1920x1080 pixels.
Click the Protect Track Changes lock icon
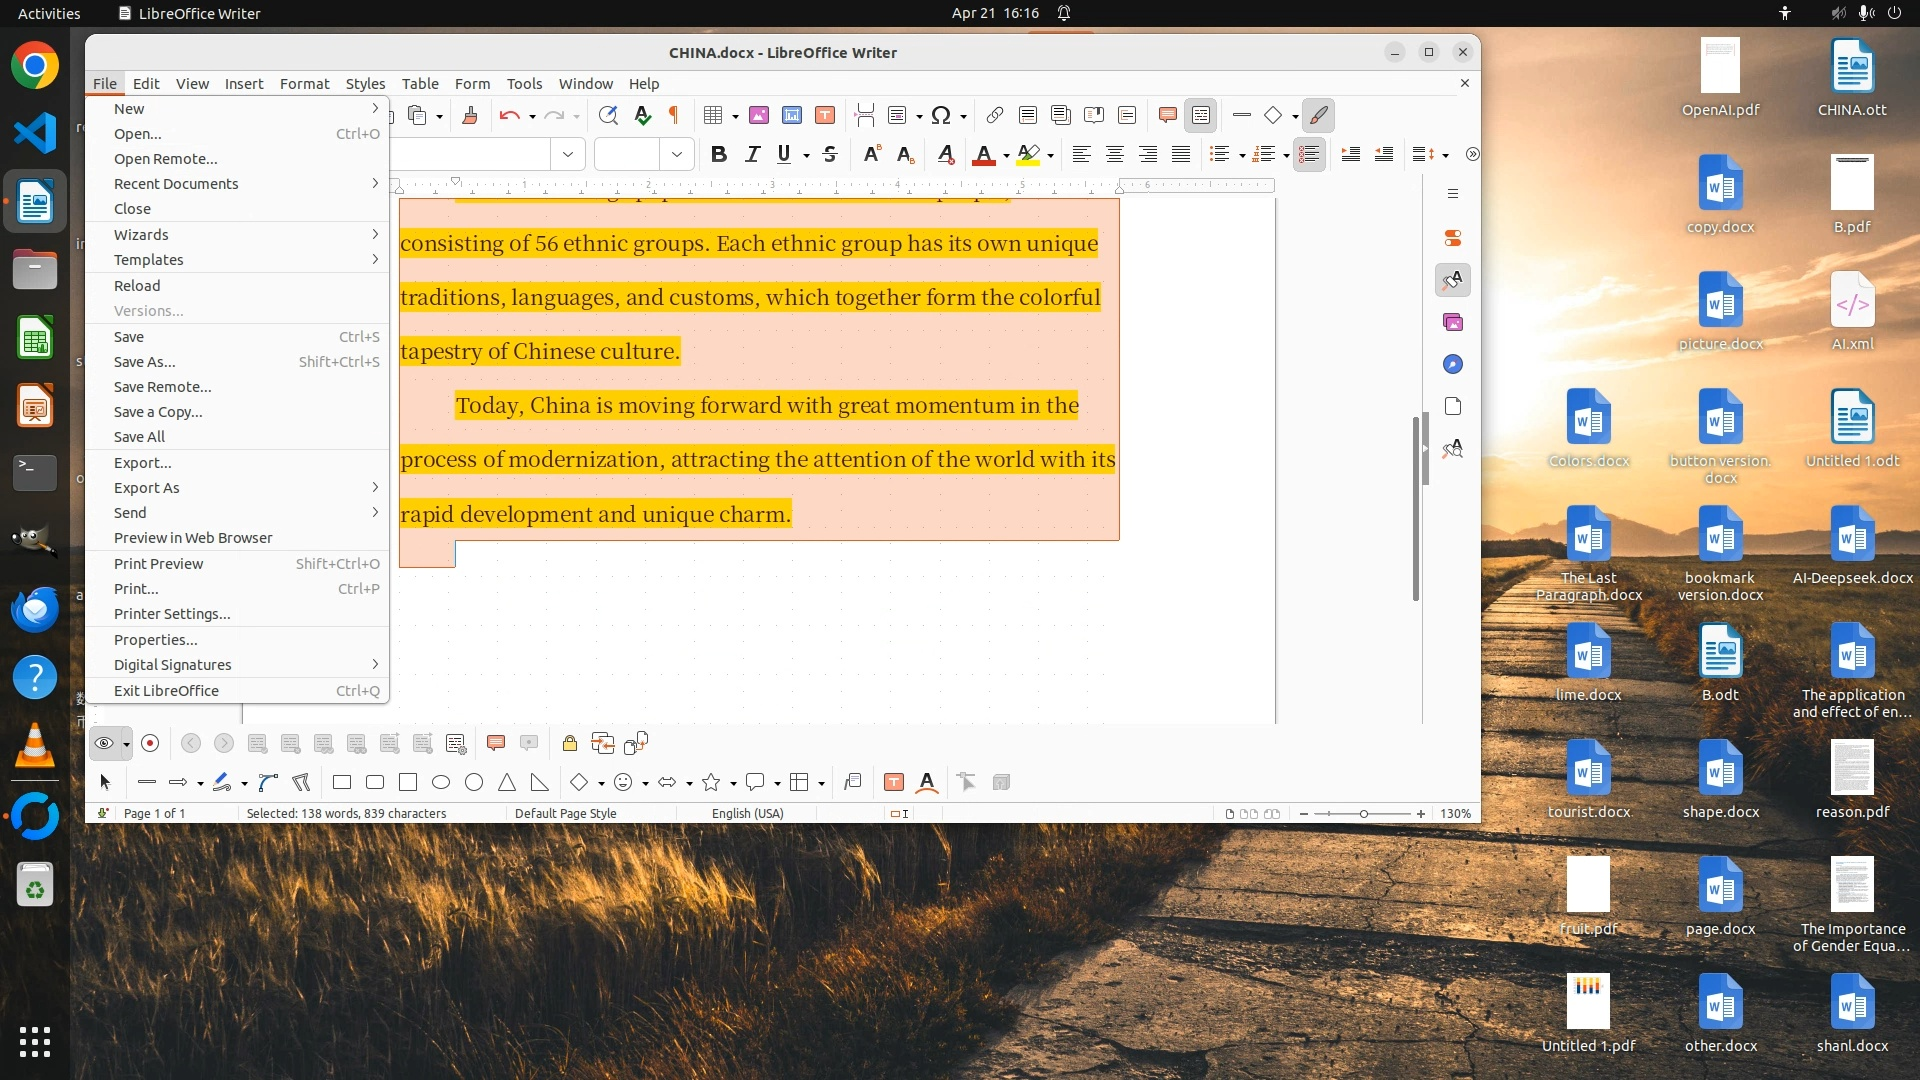[569, 743]
